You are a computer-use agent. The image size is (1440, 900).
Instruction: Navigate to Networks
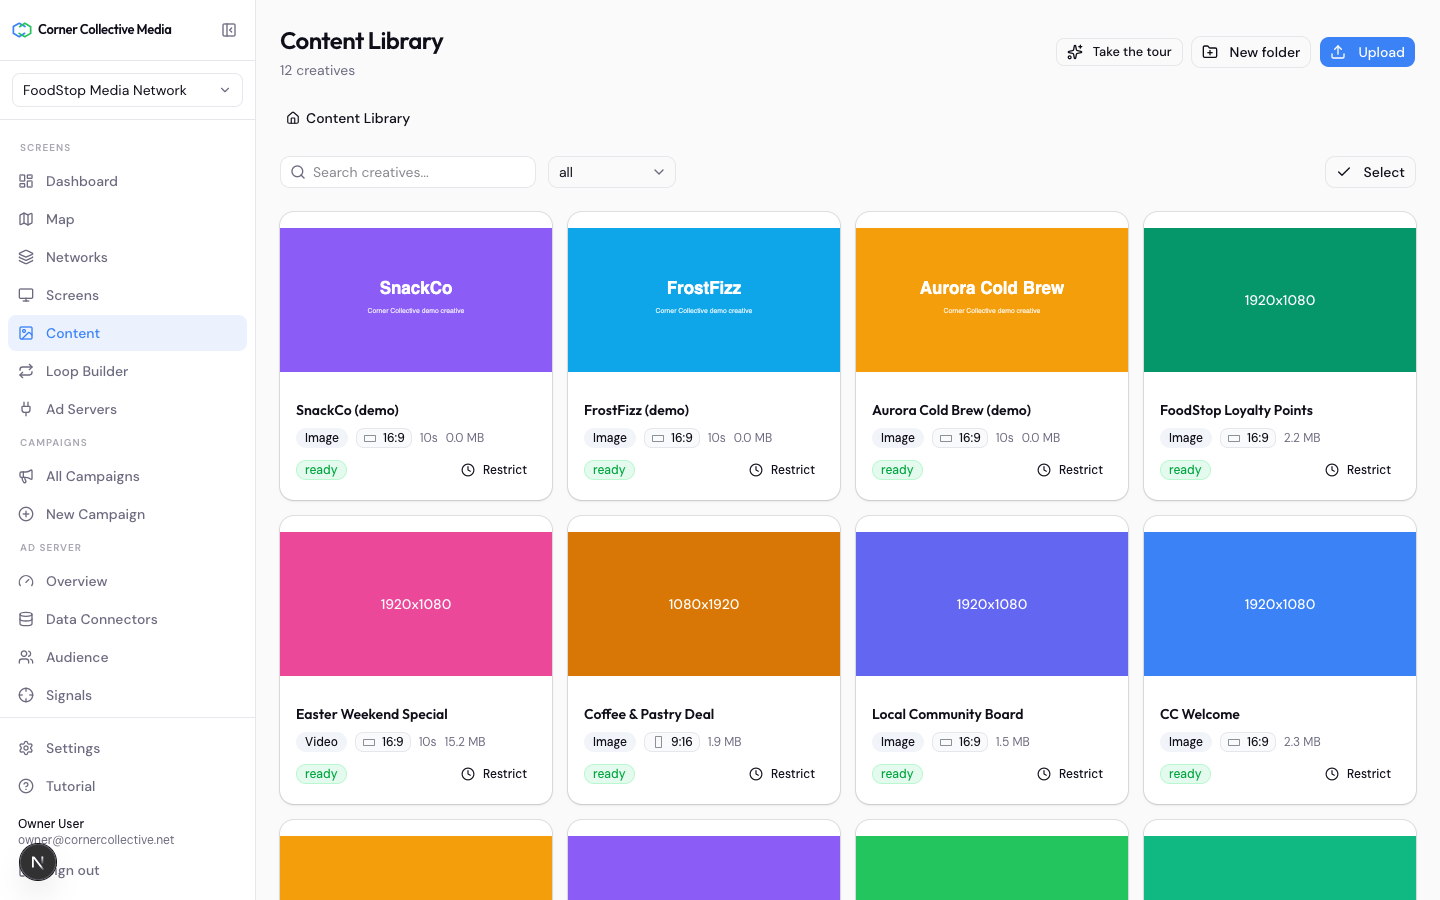coord(127,257)
